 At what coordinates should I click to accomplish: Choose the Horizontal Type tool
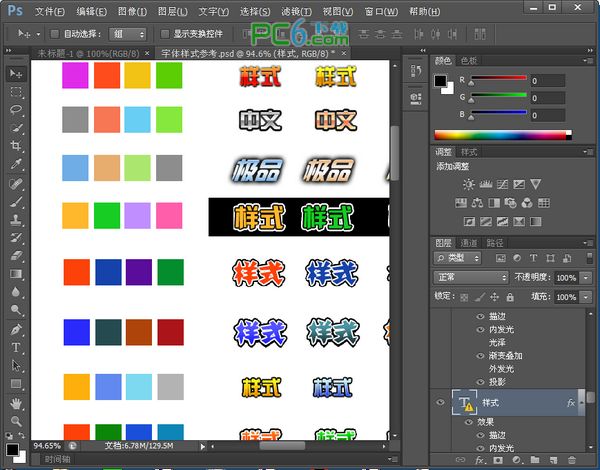click(x=16, y=347)
